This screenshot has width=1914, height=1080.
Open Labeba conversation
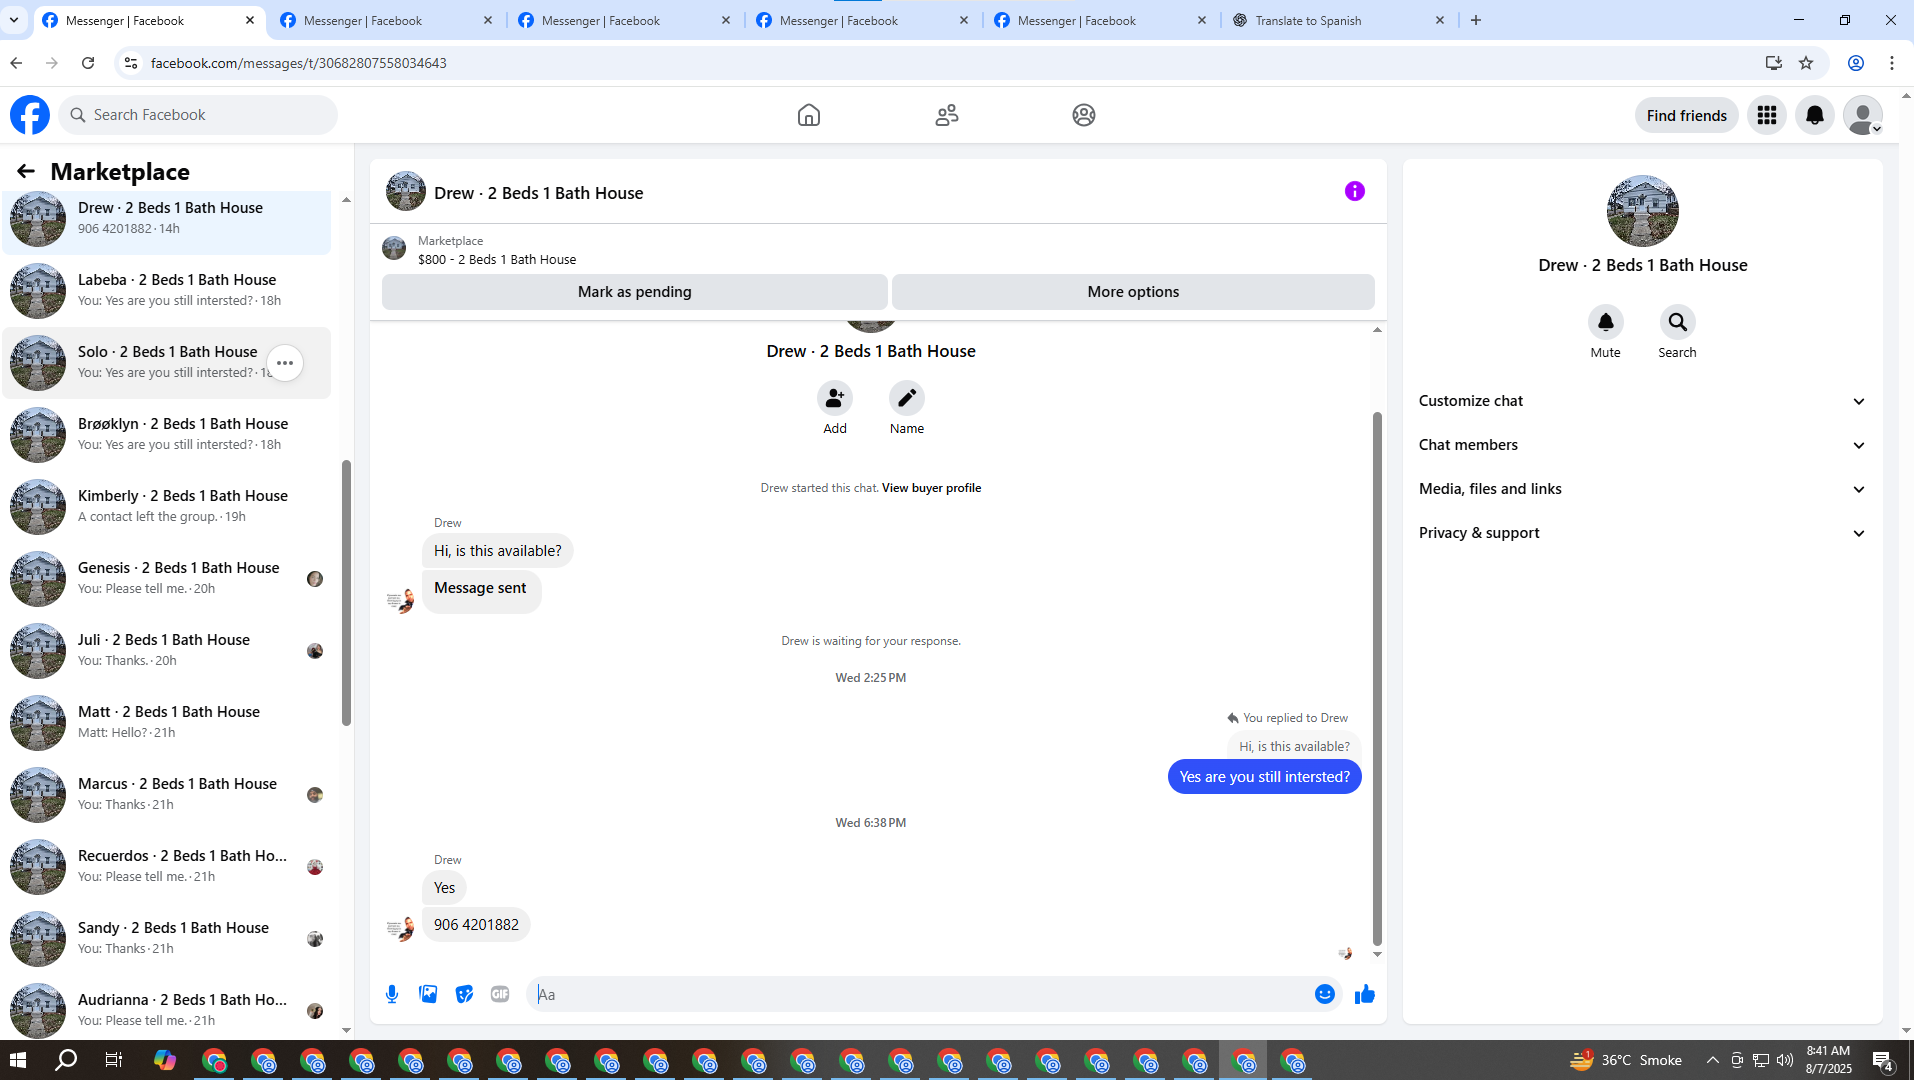coord(166,290)
